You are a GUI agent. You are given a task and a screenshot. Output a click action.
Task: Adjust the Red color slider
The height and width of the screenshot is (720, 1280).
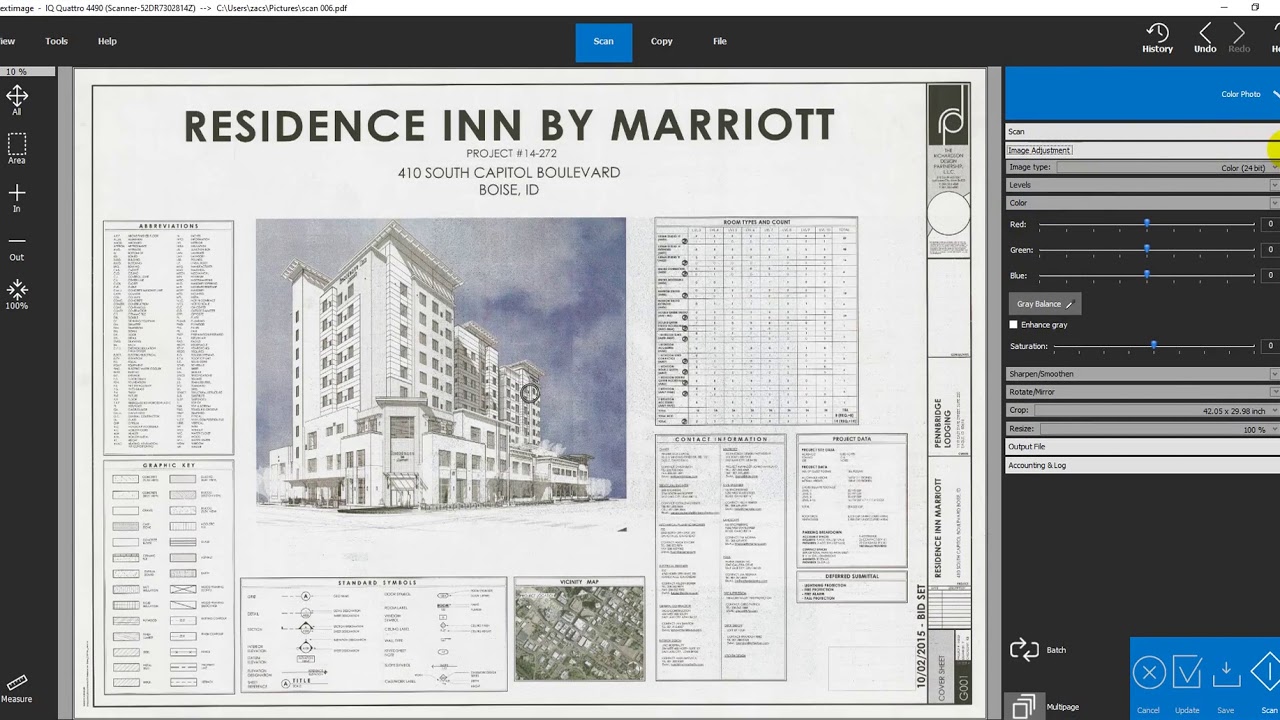coord(1147,224)
